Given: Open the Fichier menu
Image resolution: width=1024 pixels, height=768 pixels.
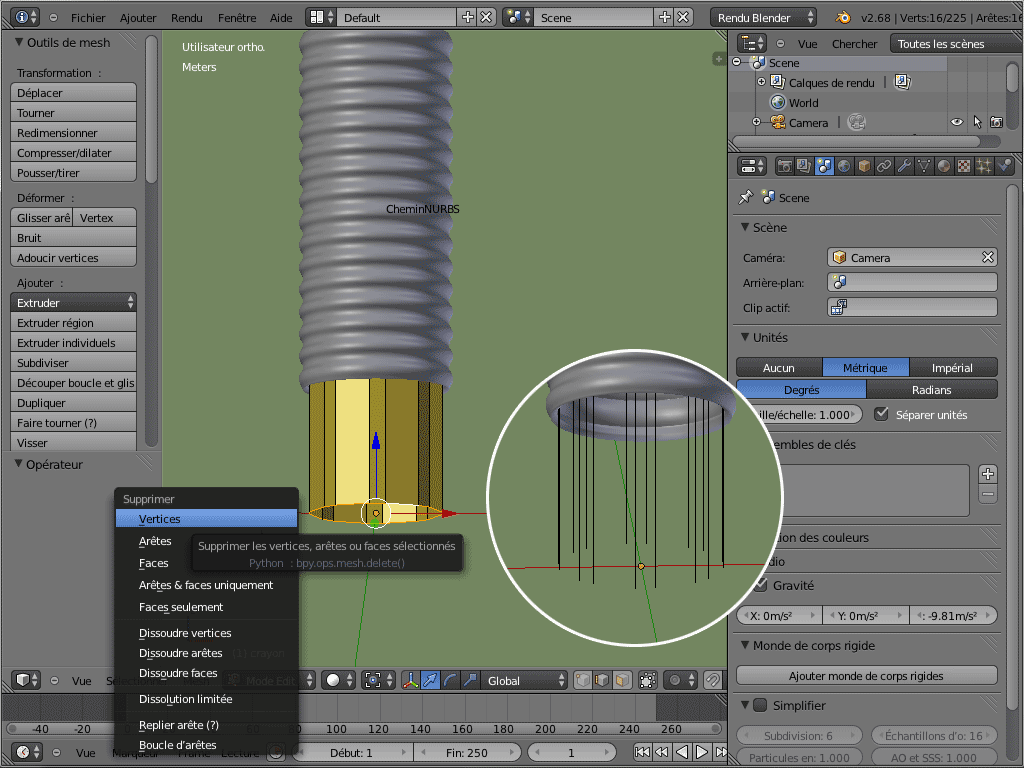Looking at the screenshot, I should point(88,18).
